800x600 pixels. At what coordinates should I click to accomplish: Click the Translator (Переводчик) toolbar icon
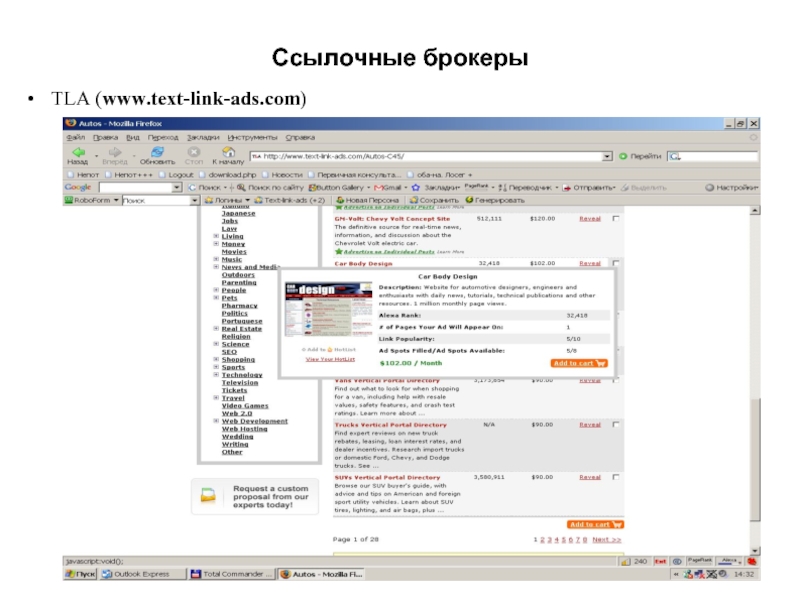coord(503,187)
